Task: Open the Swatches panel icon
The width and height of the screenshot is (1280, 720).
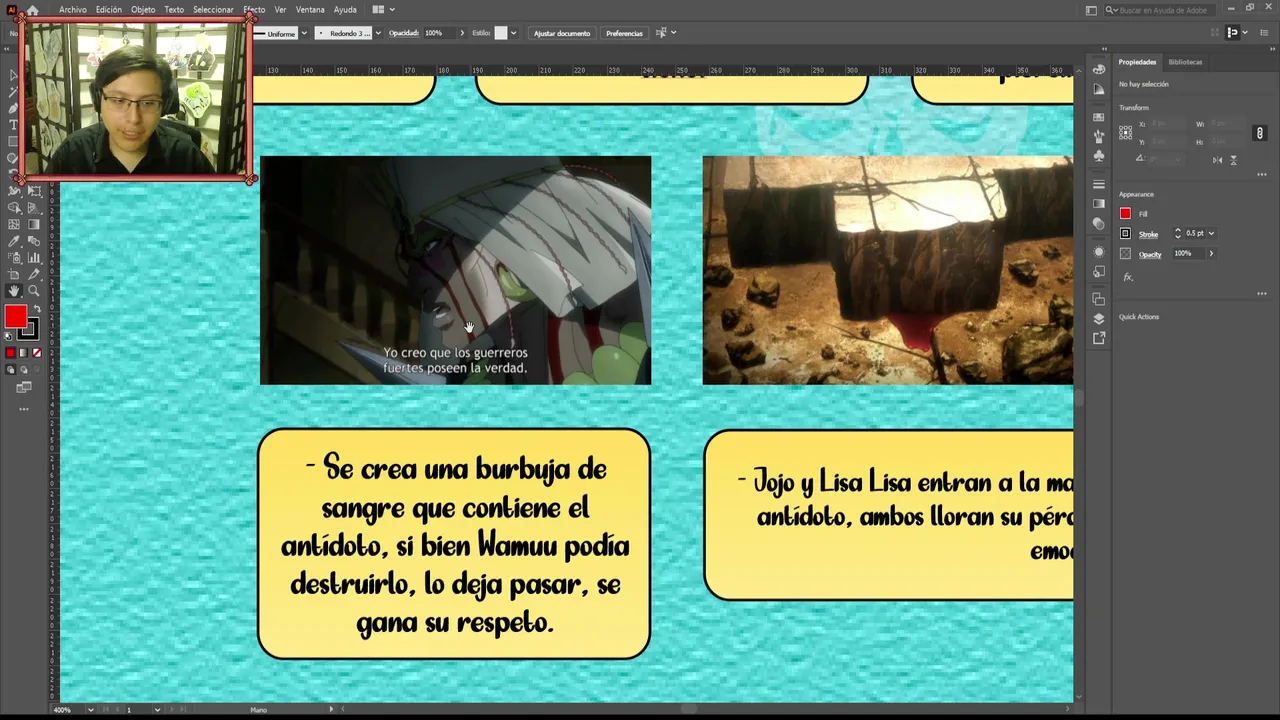Action: point(1099,117)
